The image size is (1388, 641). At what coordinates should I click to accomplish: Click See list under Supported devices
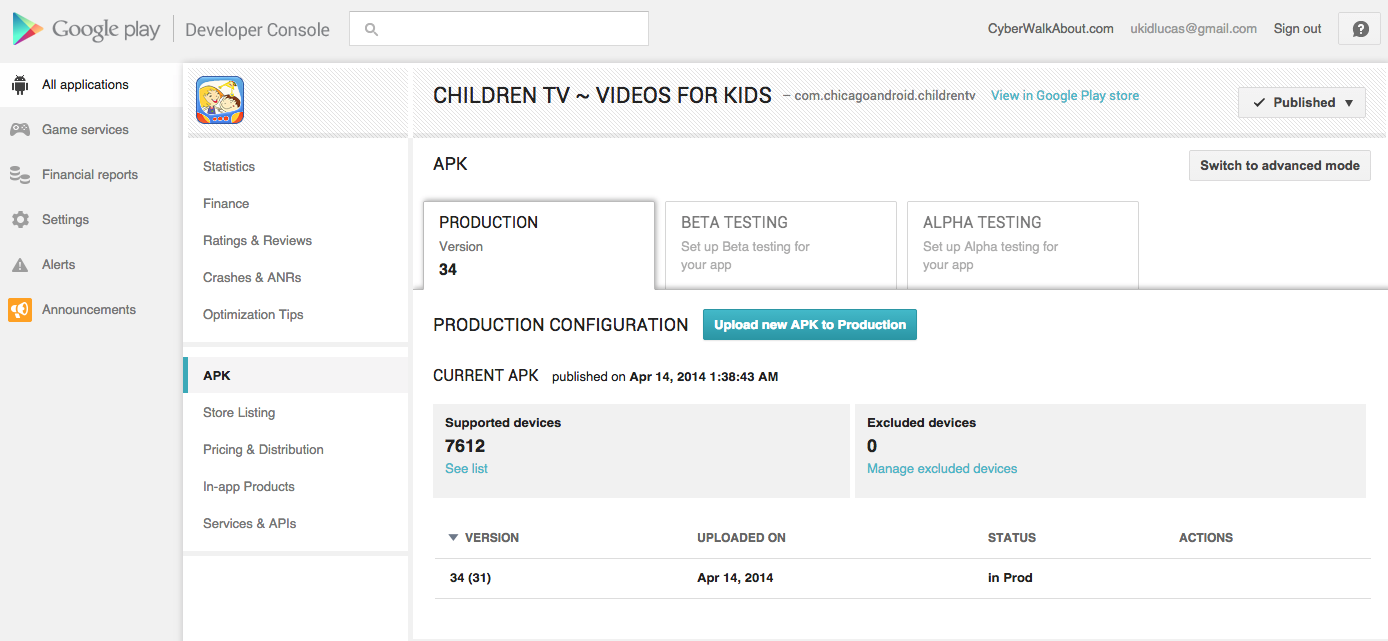(466, 469)
